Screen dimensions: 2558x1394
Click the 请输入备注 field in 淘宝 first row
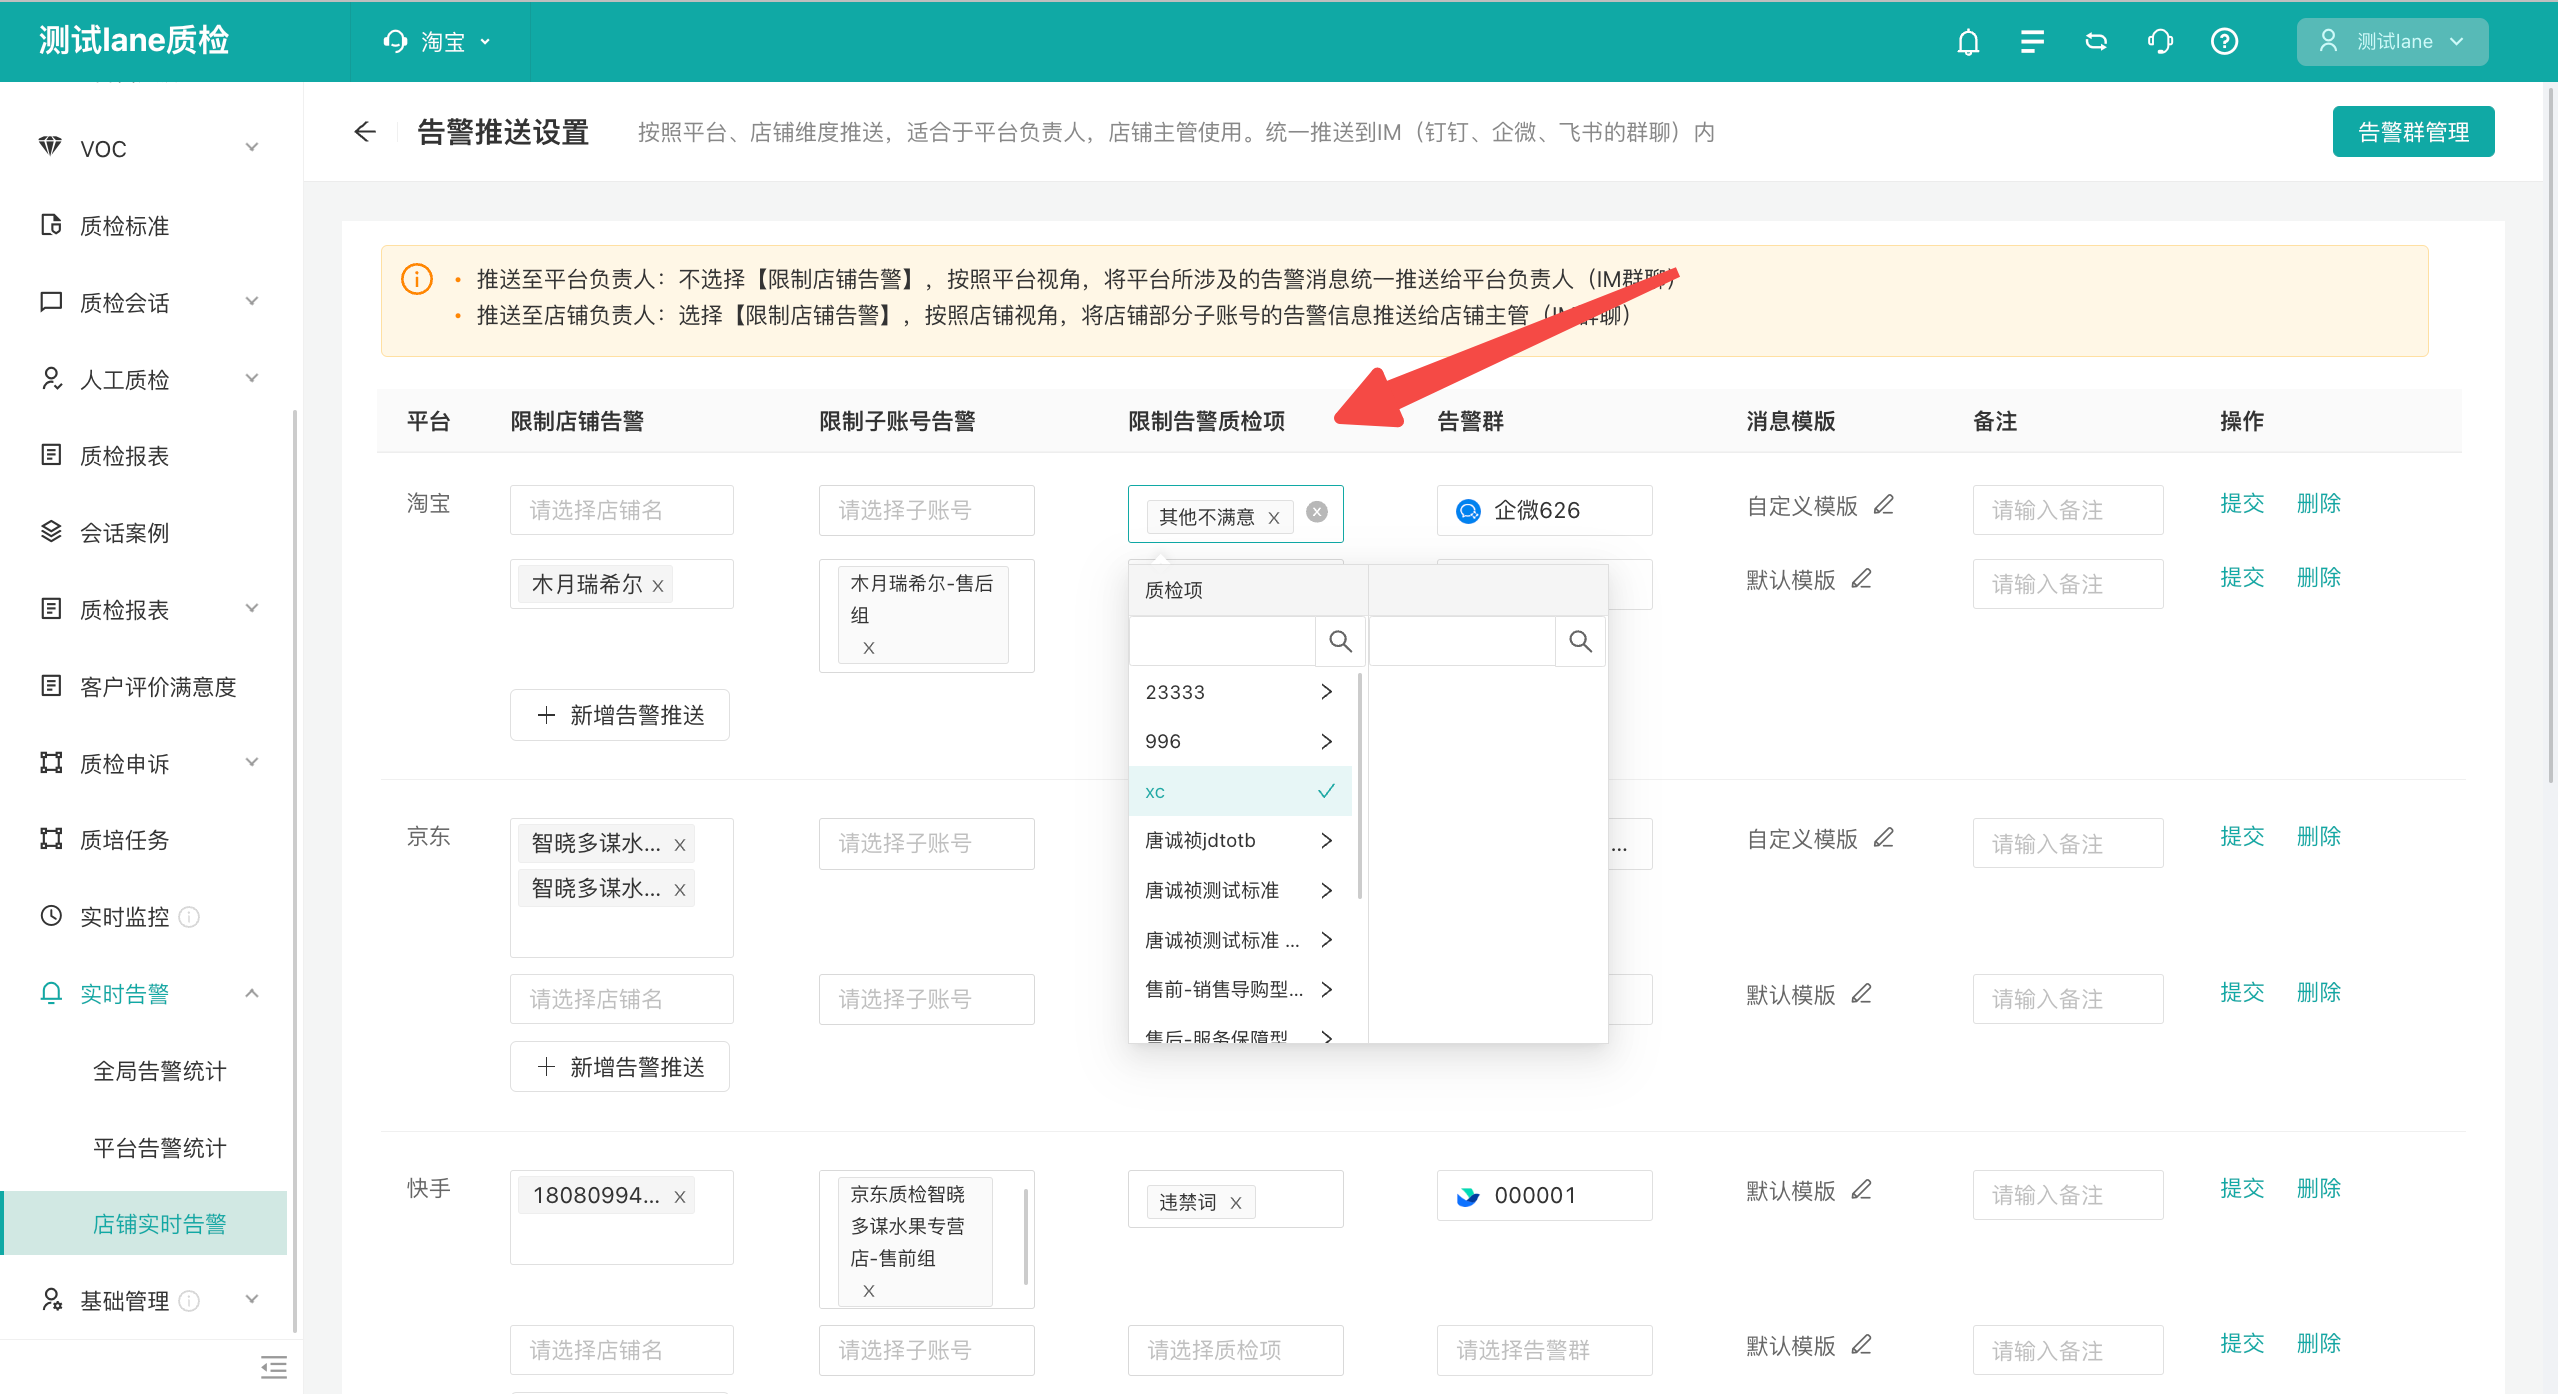click(x=2068, y=510)
